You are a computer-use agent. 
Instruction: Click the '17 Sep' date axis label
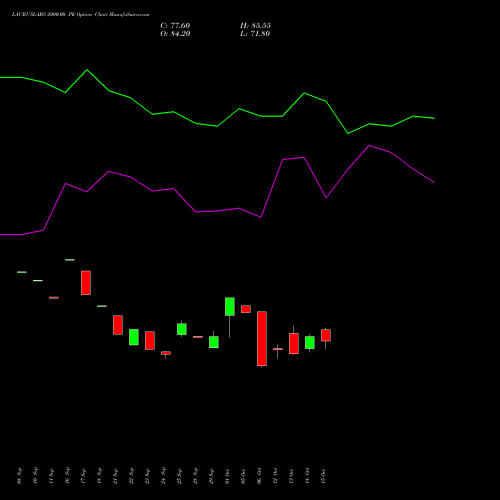(83, 476)
